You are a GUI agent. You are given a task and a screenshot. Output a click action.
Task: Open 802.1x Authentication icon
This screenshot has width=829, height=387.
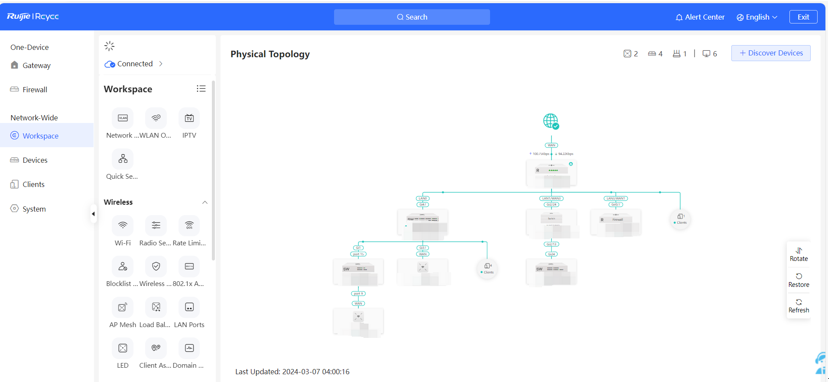(189, 266)
